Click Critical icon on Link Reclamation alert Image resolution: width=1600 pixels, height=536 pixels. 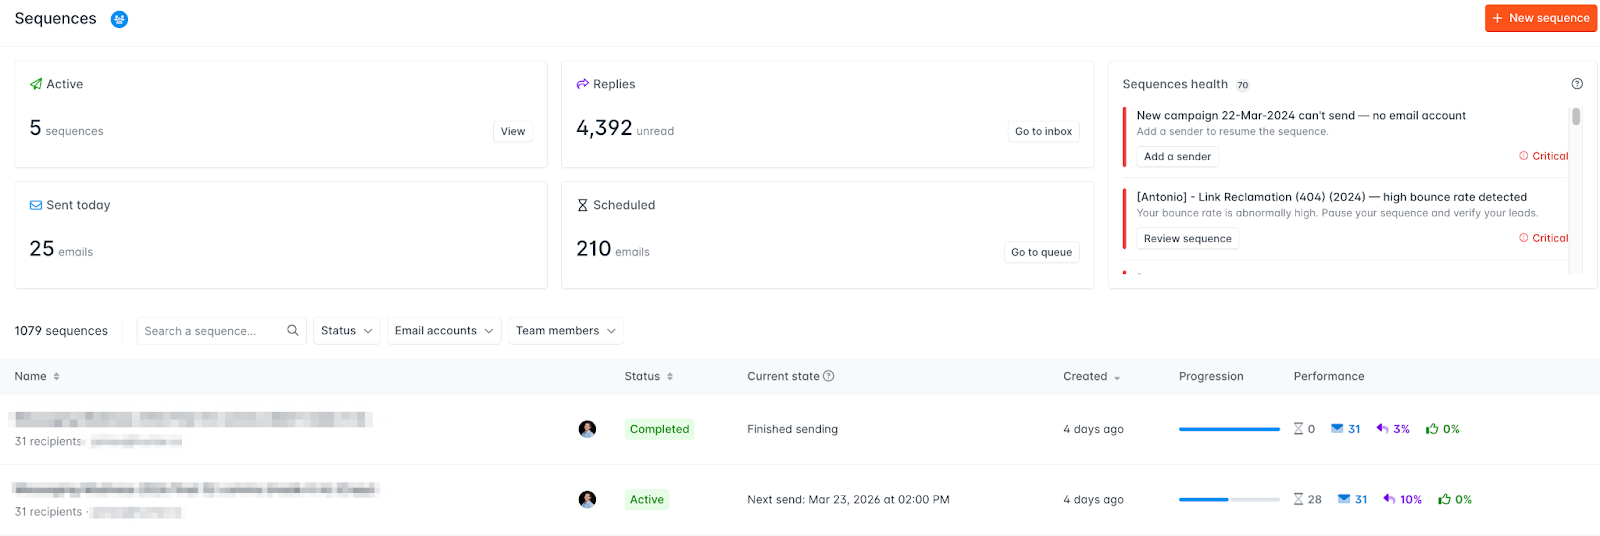tap(1524, 238)
